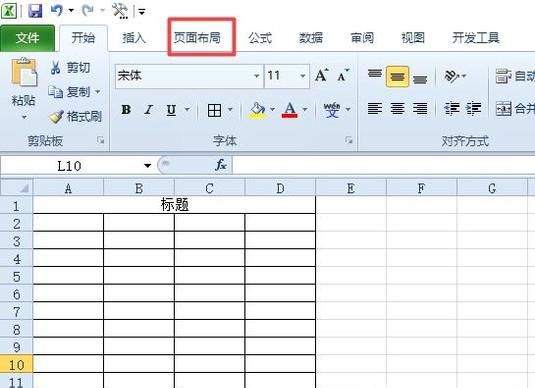Expand the 复制 dropdown arrow
The height and width of the screenshot is (388, 535).
[x=98, y=92]
